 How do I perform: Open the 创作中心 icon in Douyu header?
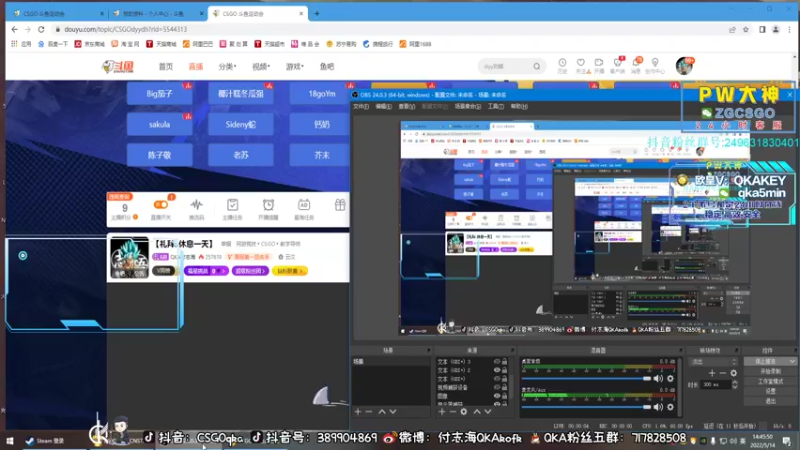655,63
